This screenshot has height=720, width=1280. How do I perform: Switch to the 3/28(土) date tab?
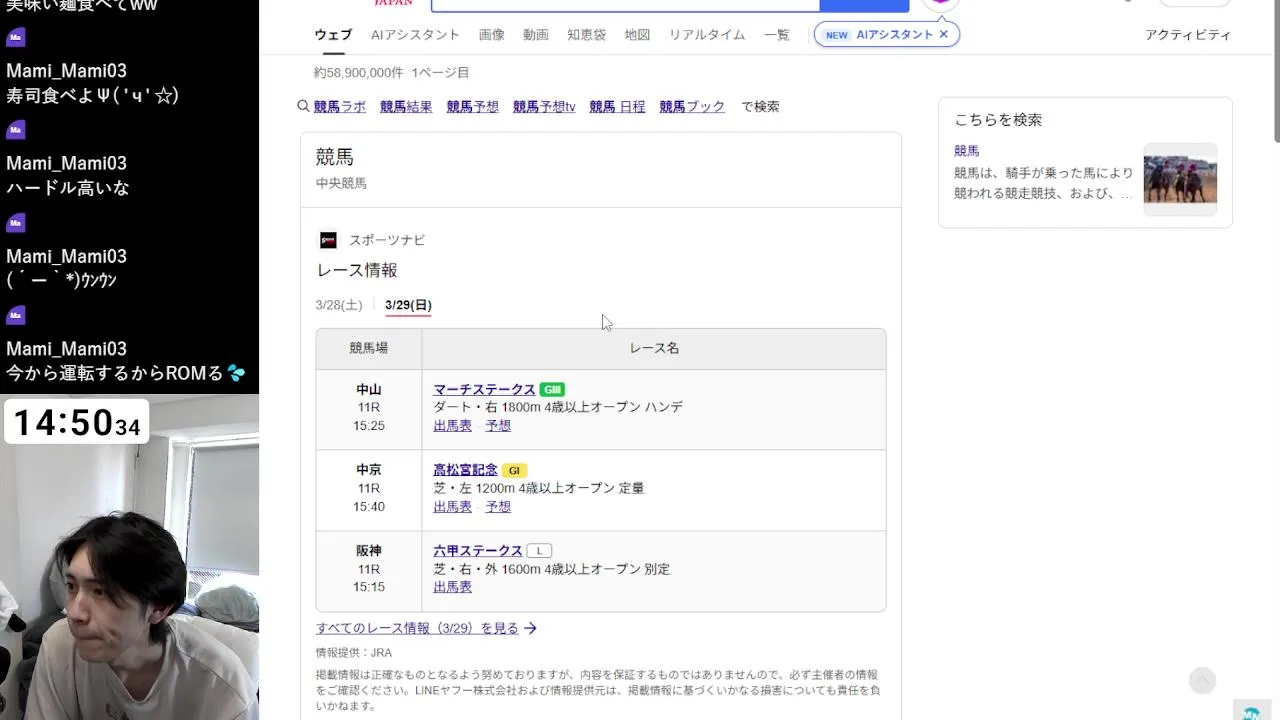click(339, 305)
